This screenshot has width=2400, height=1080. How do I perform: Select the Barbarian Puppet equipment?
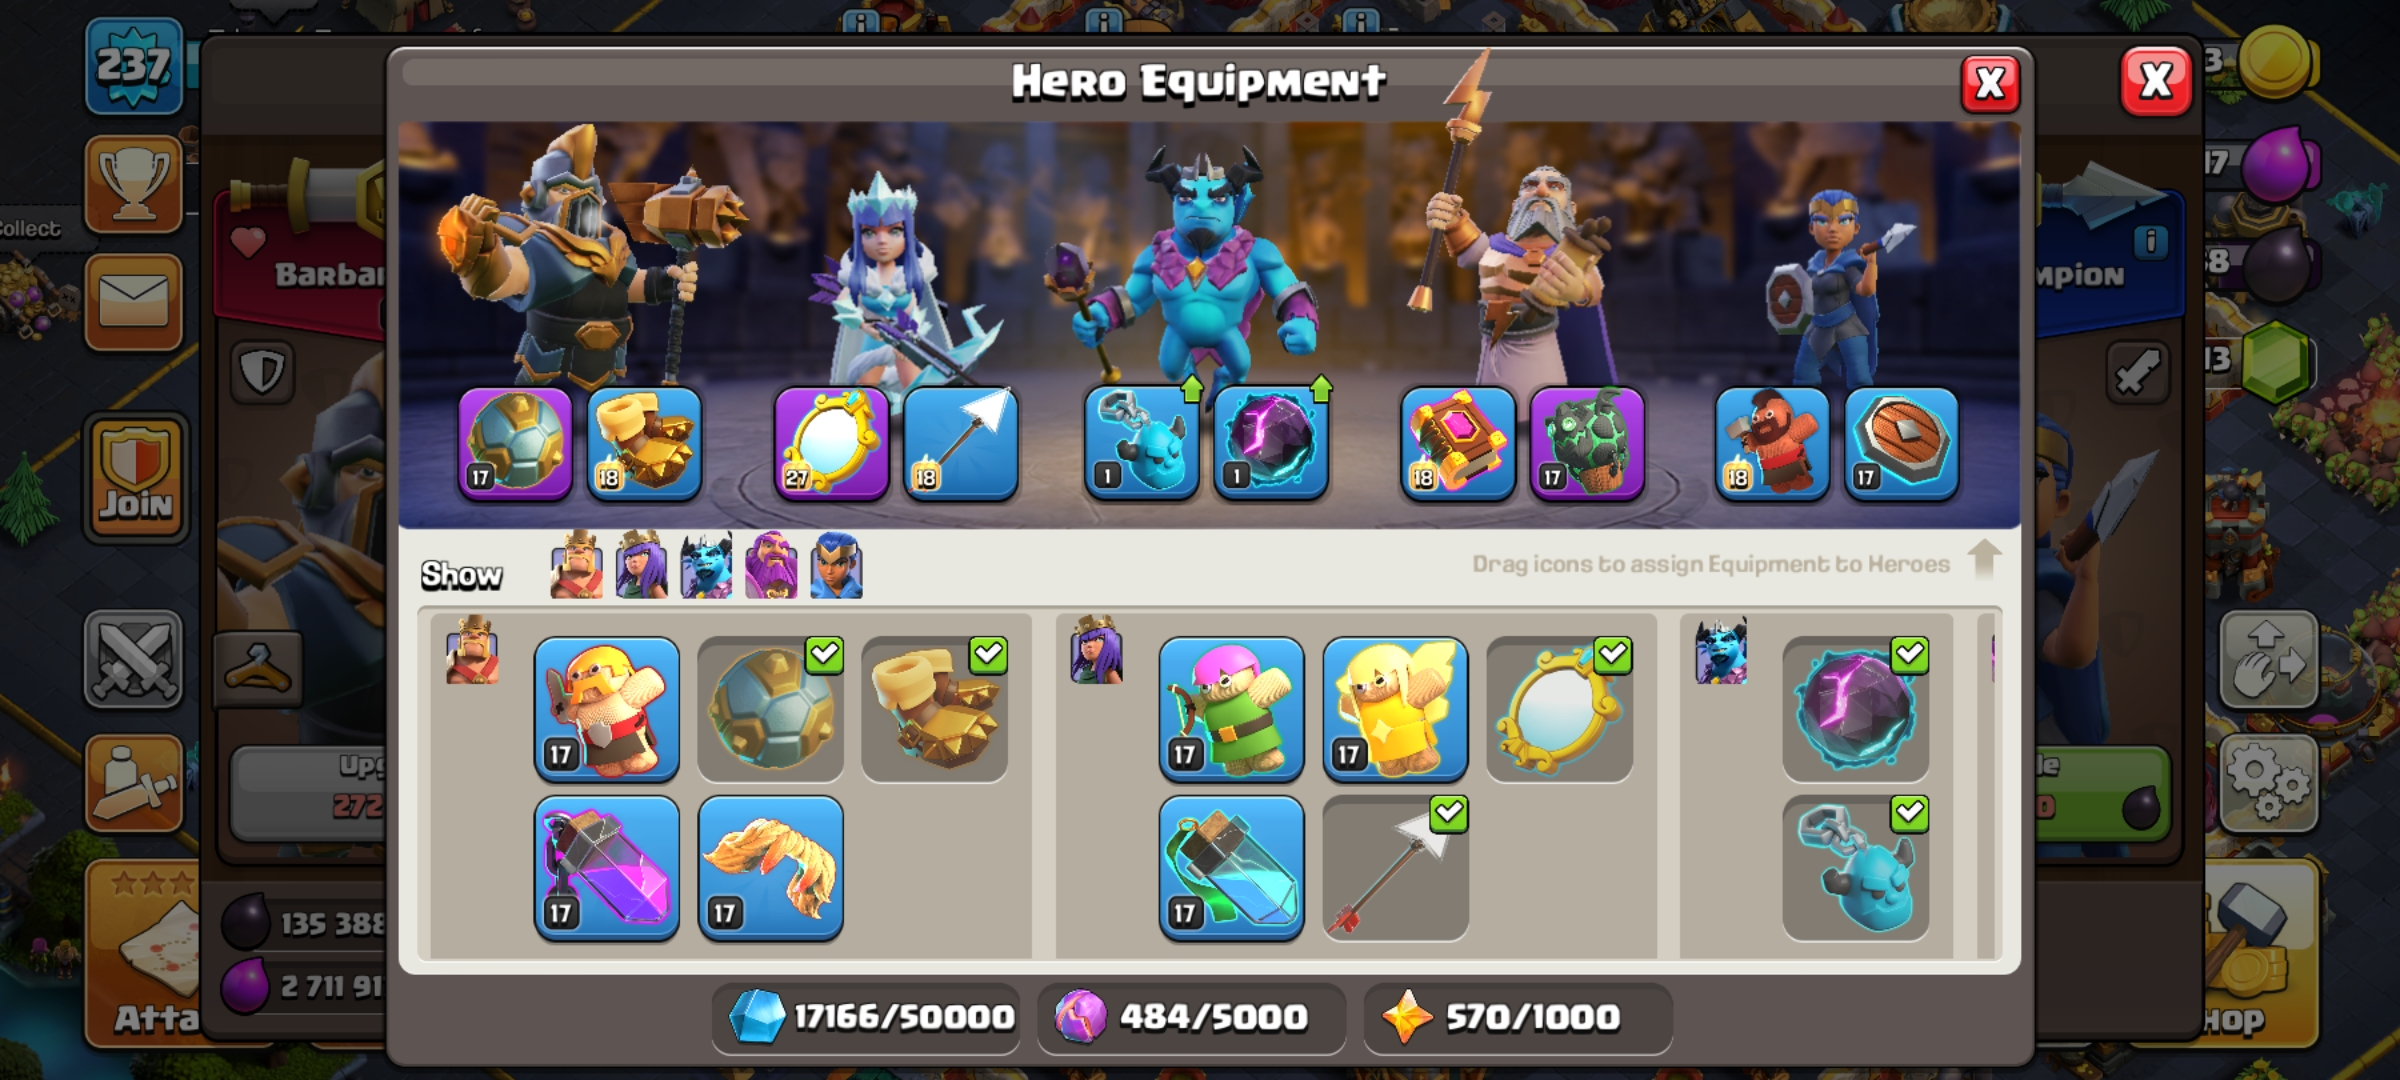pyautogui.click(x=607, y=709)
